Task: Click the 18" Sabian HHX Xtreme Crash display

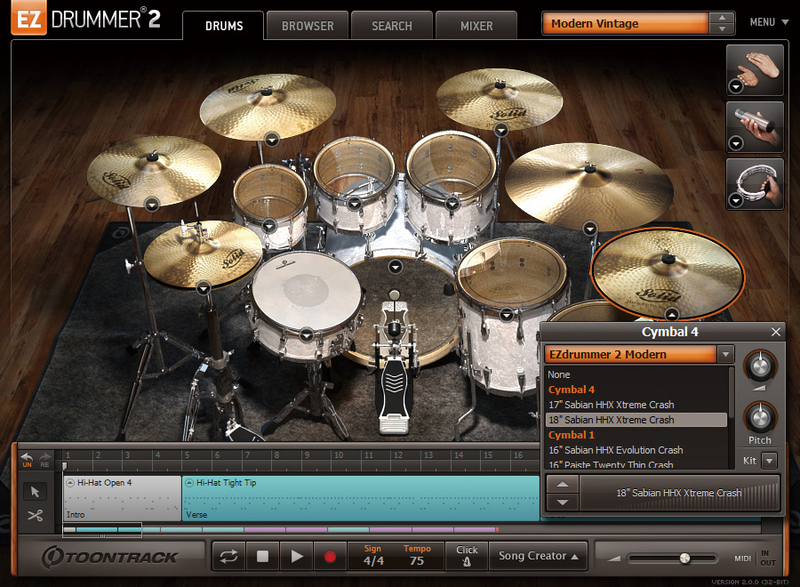Action: pos(679,493)
